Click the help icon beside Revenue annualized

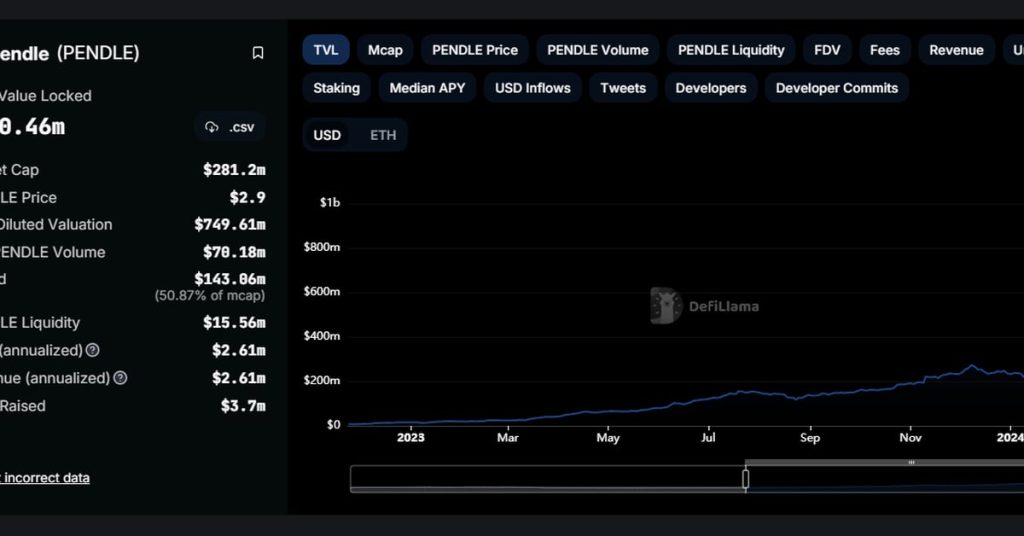[x=120, y=378]
